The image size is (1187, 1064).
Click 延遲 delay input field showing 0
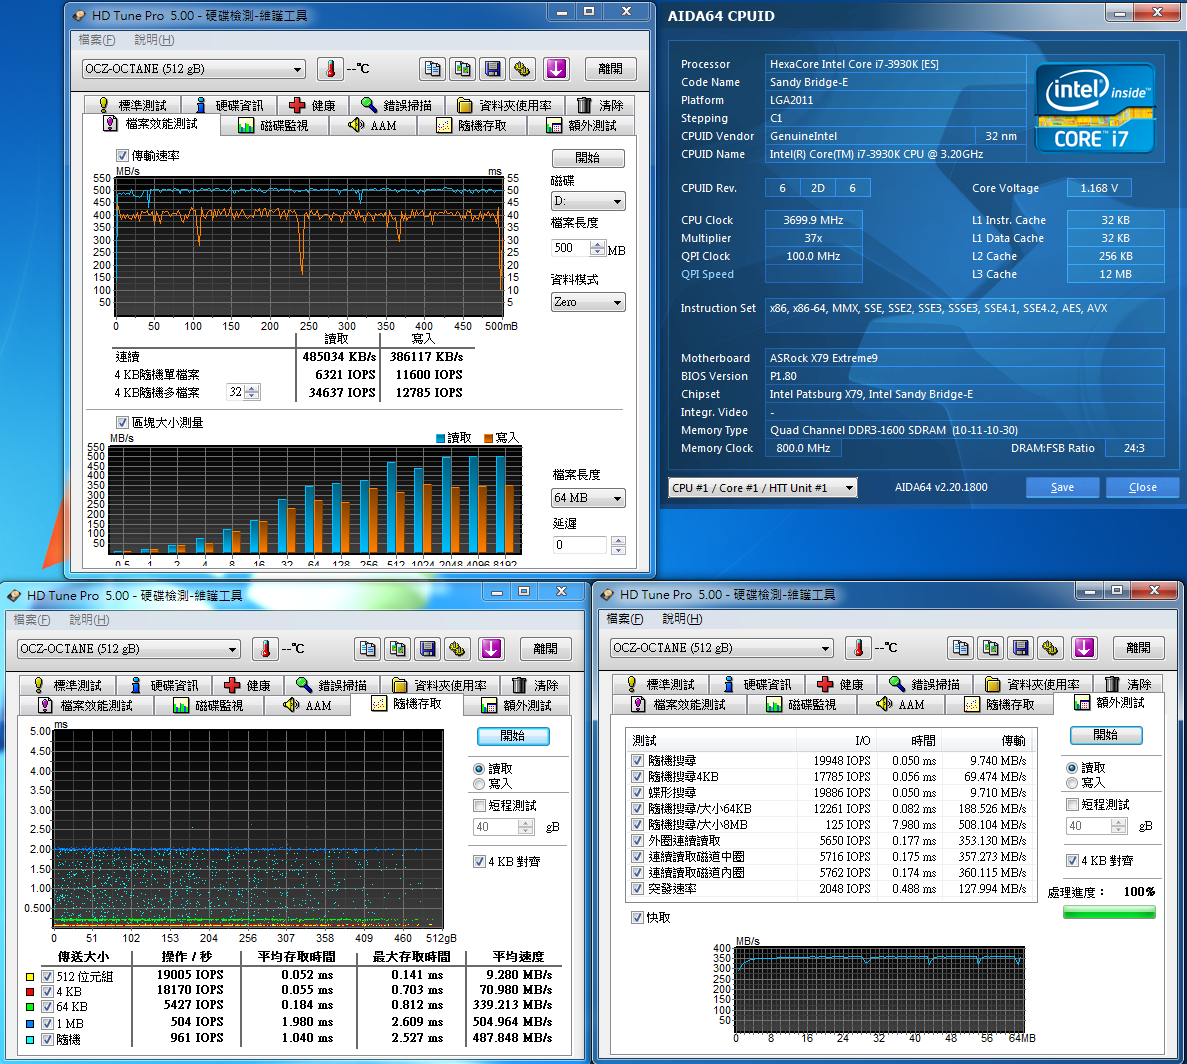pos(580,545)
